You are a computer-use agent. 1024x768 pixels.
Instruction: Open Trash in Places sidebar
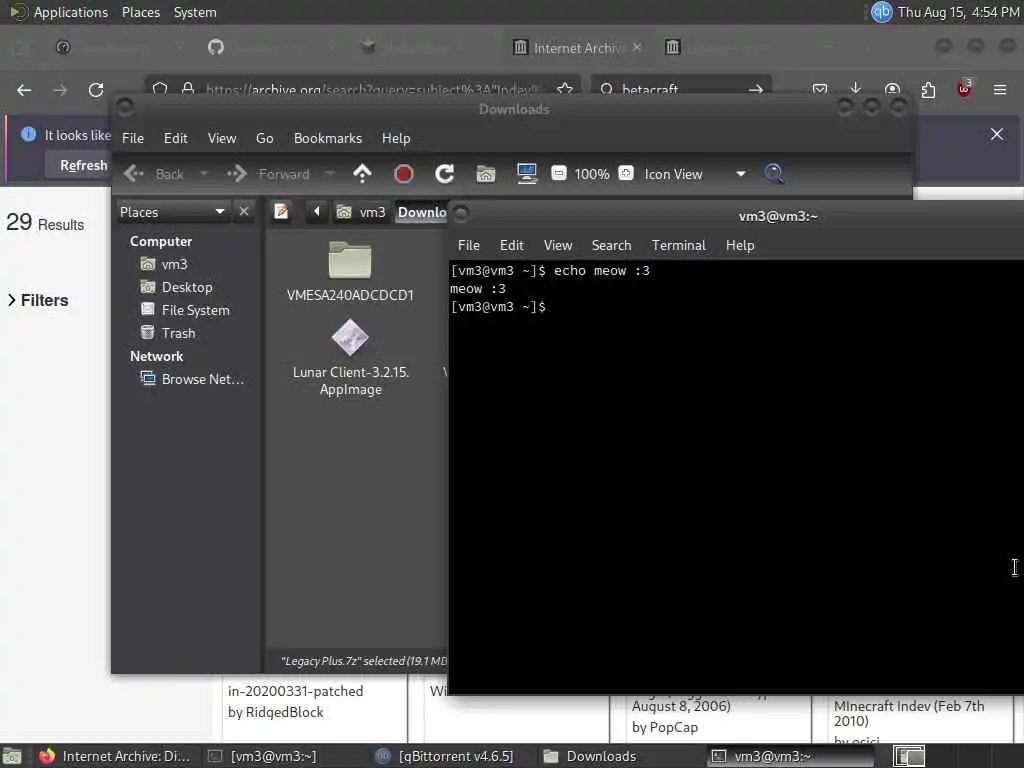coord(168,333)
